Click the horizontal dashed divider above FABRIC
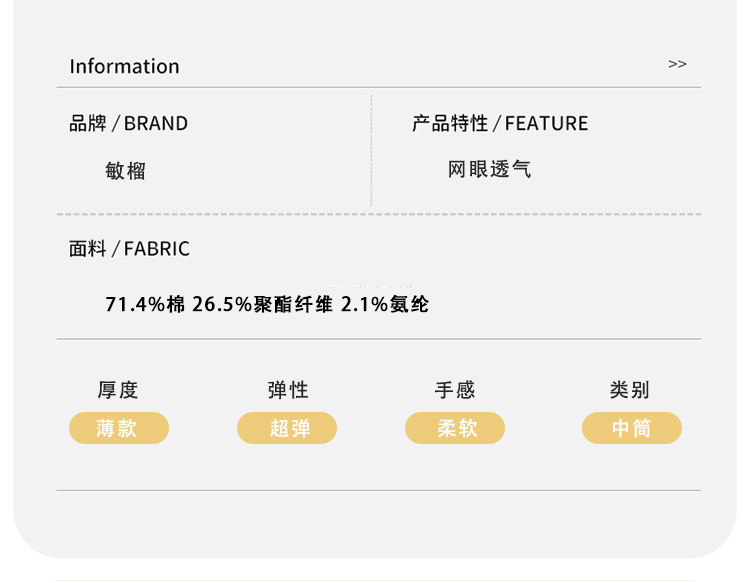The width and height of the screenshot is (750, 583). pyautogui.click(x=378, y=214)
